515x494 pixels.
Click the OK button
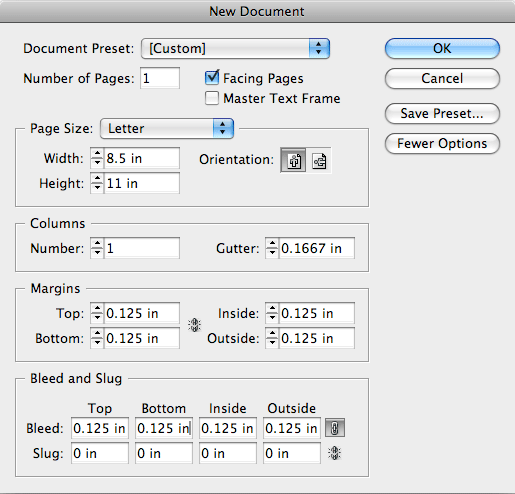coord(442,48)
